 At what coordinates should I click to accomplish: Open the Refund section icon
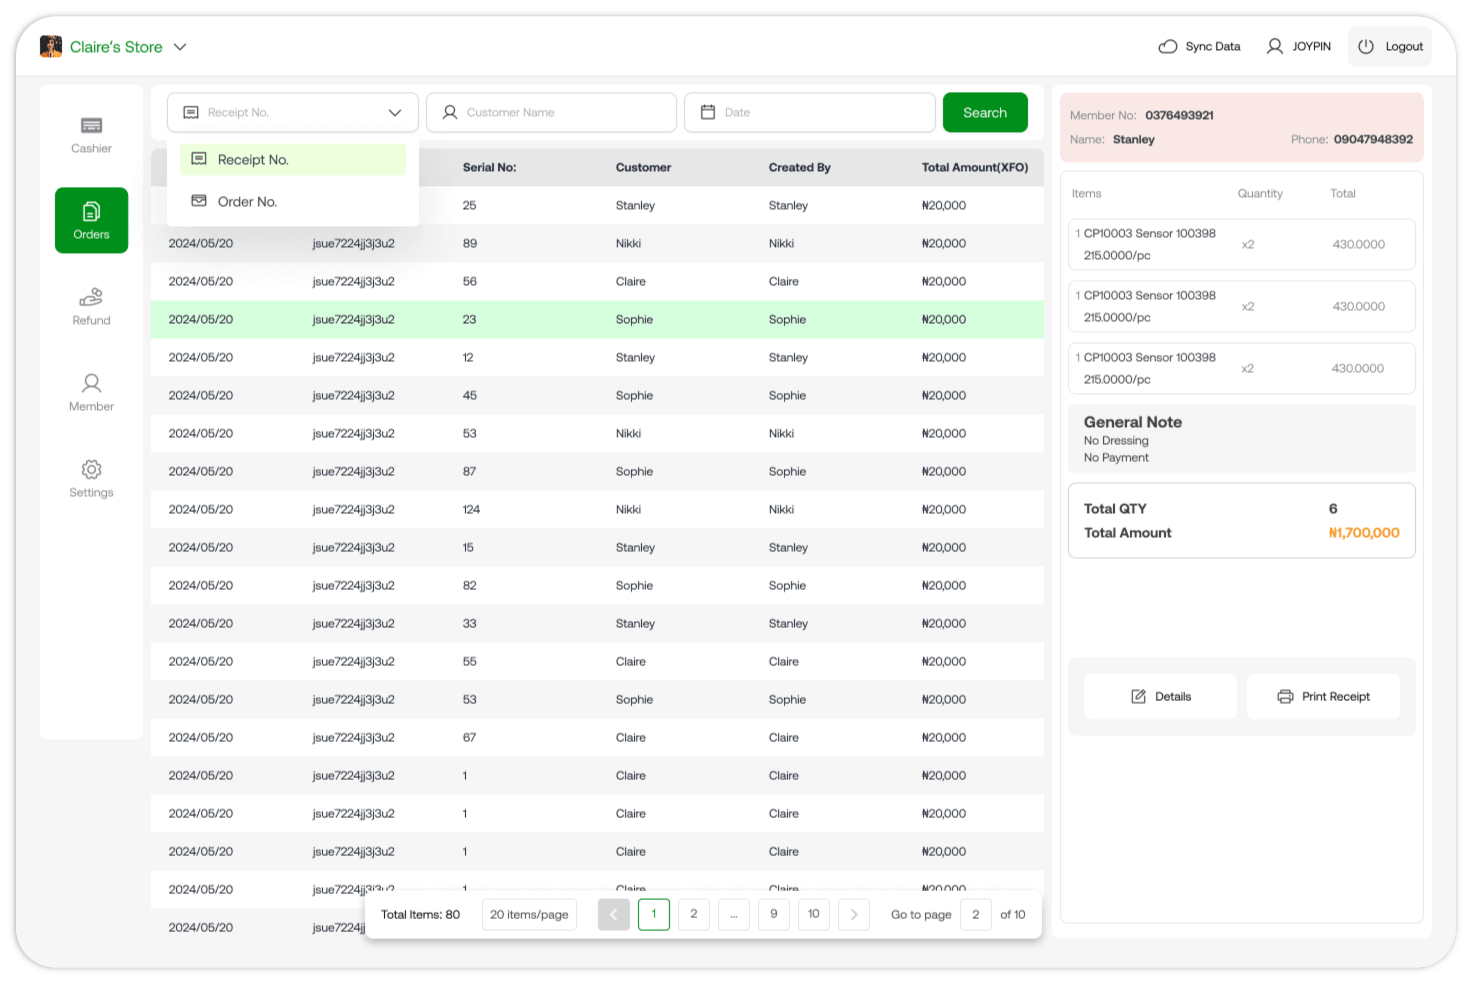tap(91, 298)
